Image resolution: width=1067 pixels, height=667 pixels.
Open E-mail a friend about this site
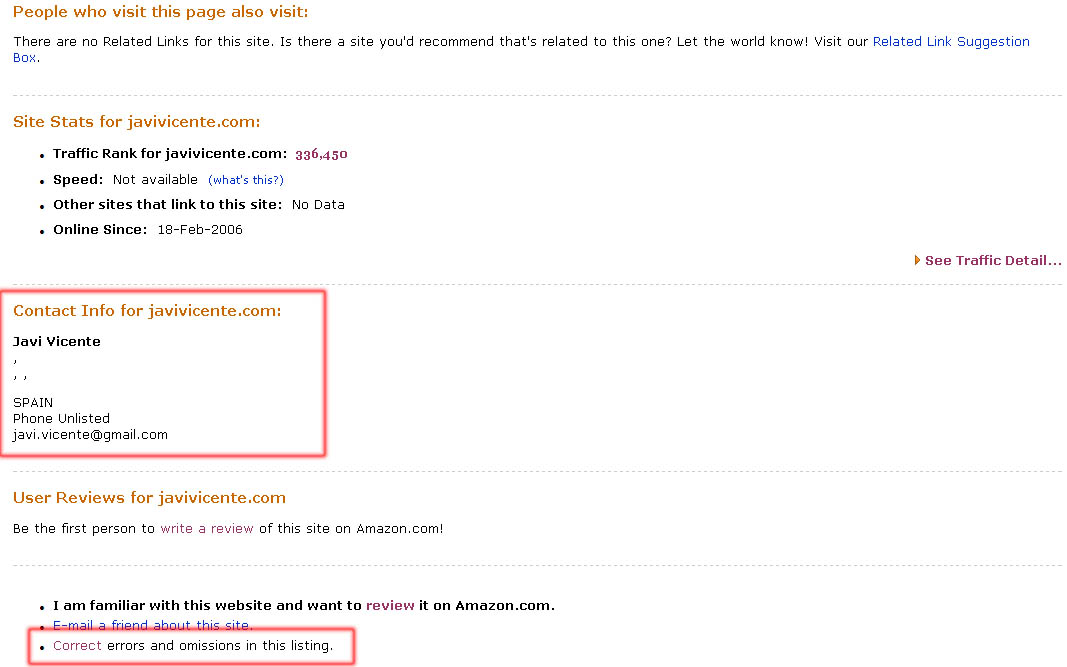coord(152,625)
